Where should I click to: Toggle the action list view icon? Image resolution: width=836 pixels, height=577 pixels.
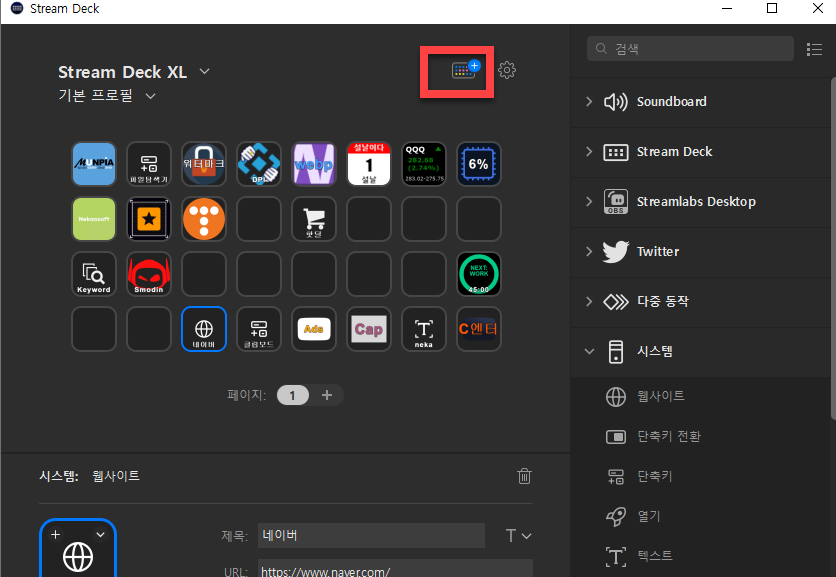click(814, 50)
